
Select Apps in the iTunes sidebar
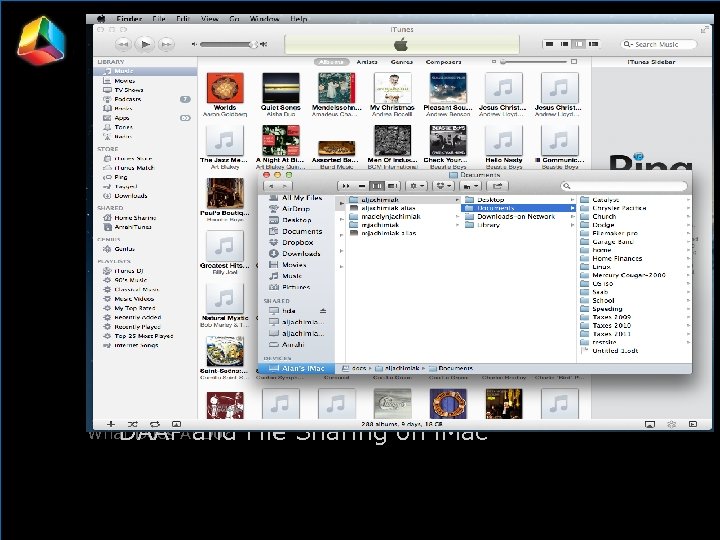[x=145, y=118]
